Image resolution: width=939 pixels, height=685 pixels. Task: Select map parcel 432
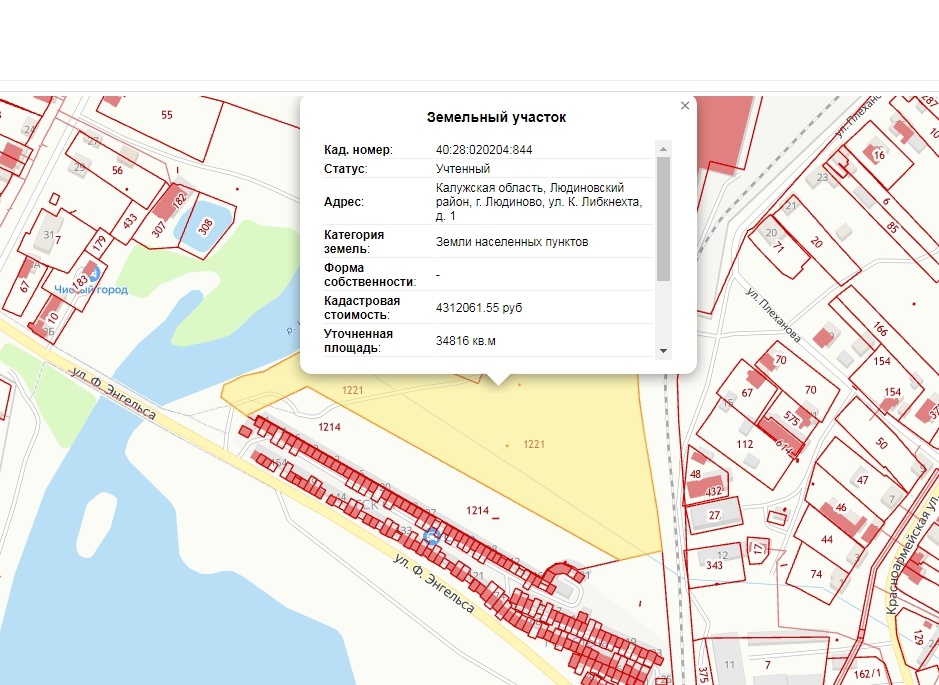713,492
